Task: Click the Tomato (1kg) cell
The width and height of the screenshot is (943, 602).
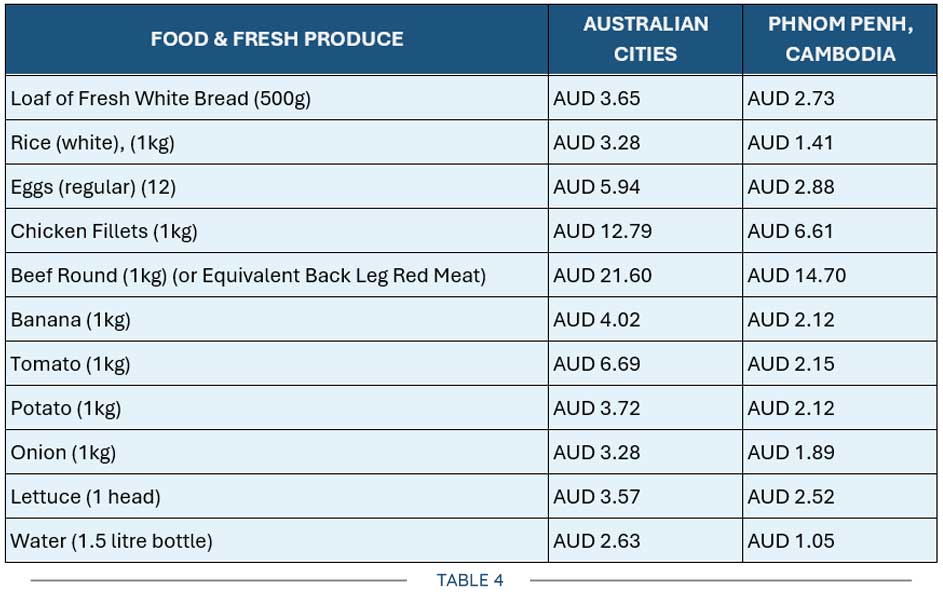Action: (x=277, y=363)
